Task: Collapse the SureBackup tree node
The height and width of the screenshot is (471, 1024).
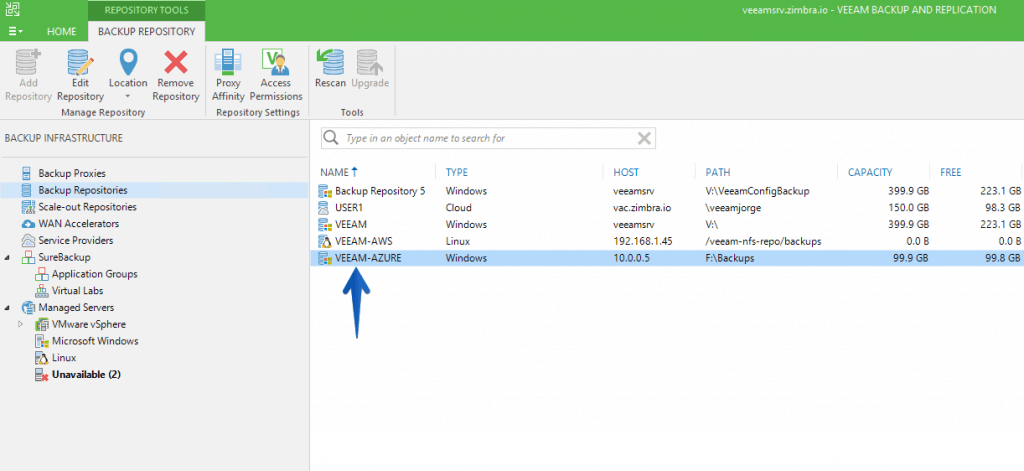Action: tap(7, 257)
